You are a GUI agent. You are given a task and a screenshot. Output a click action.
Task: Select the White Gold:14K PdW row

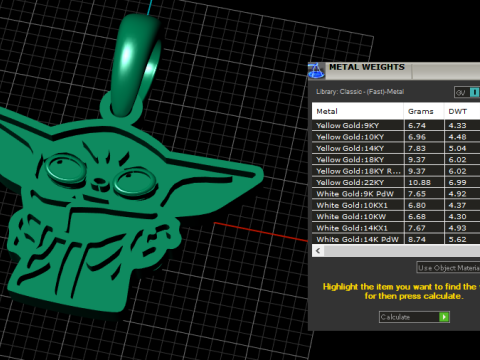(x=396, y=239)
